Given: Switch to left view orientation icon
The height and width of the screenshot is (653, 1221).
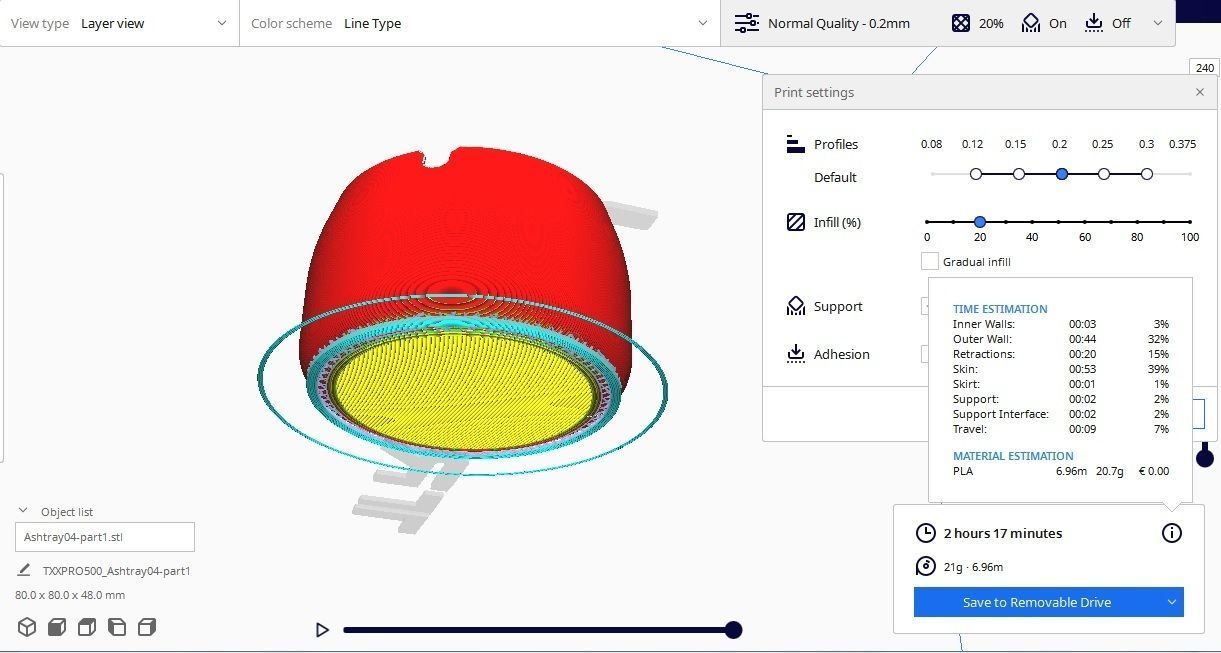Looking at the screenshot, I should tap(117, 627).
